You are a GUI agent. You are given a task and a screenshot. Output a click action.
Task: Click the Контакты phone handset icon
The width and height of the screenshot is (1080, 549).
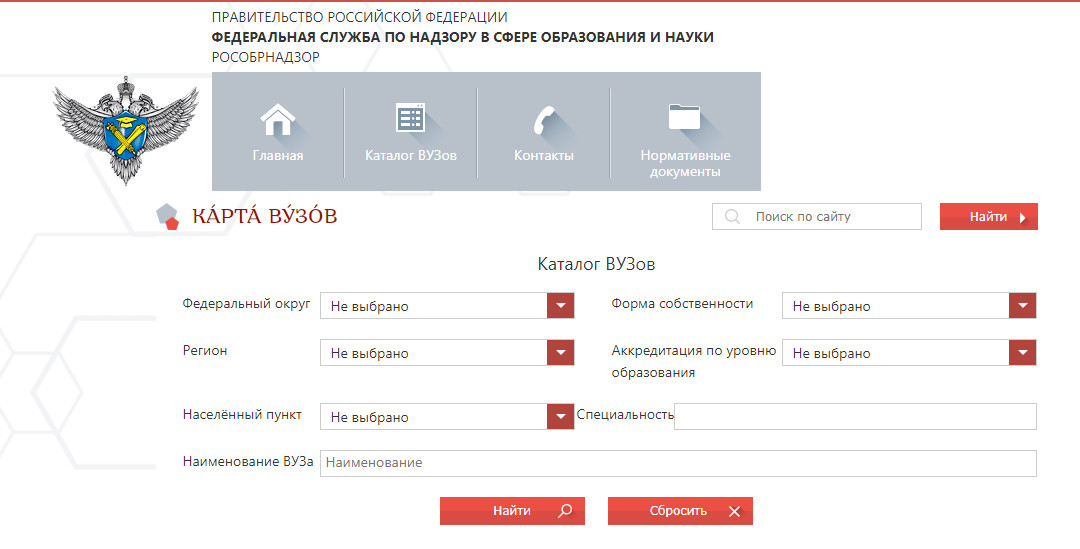(544, 120)
